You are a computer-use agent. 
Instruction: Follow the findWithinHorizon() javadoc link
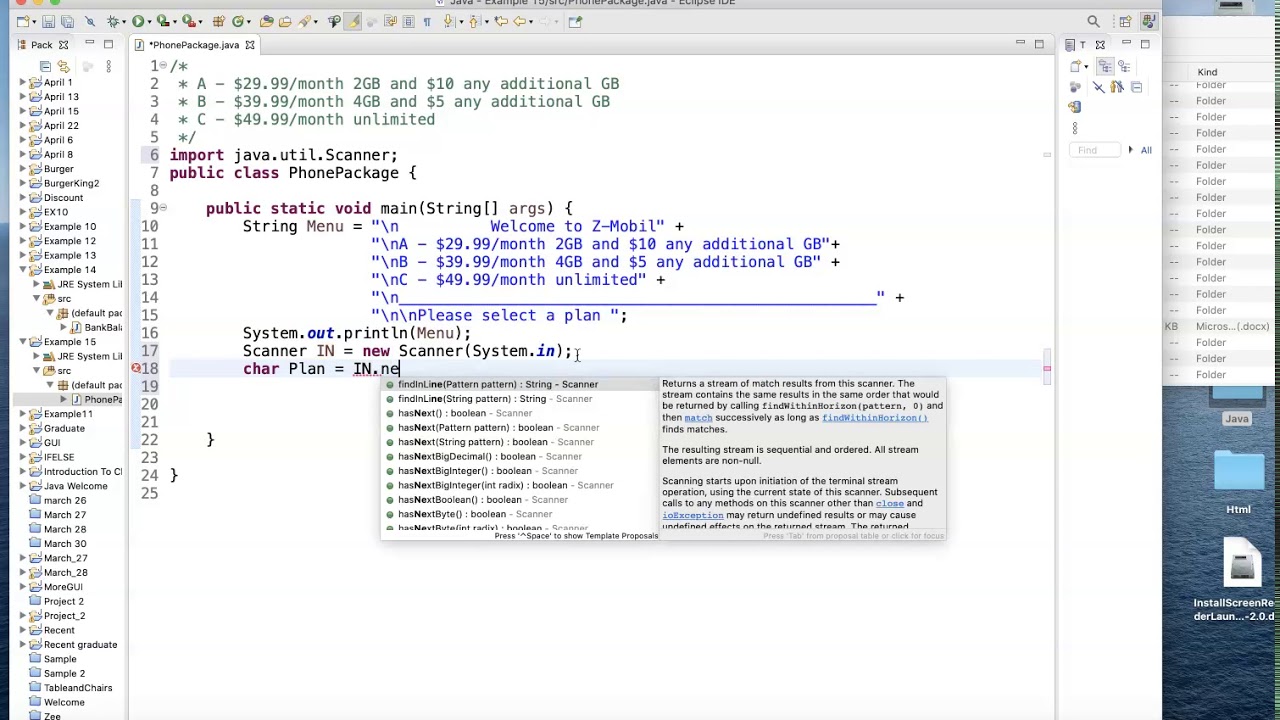875,418
